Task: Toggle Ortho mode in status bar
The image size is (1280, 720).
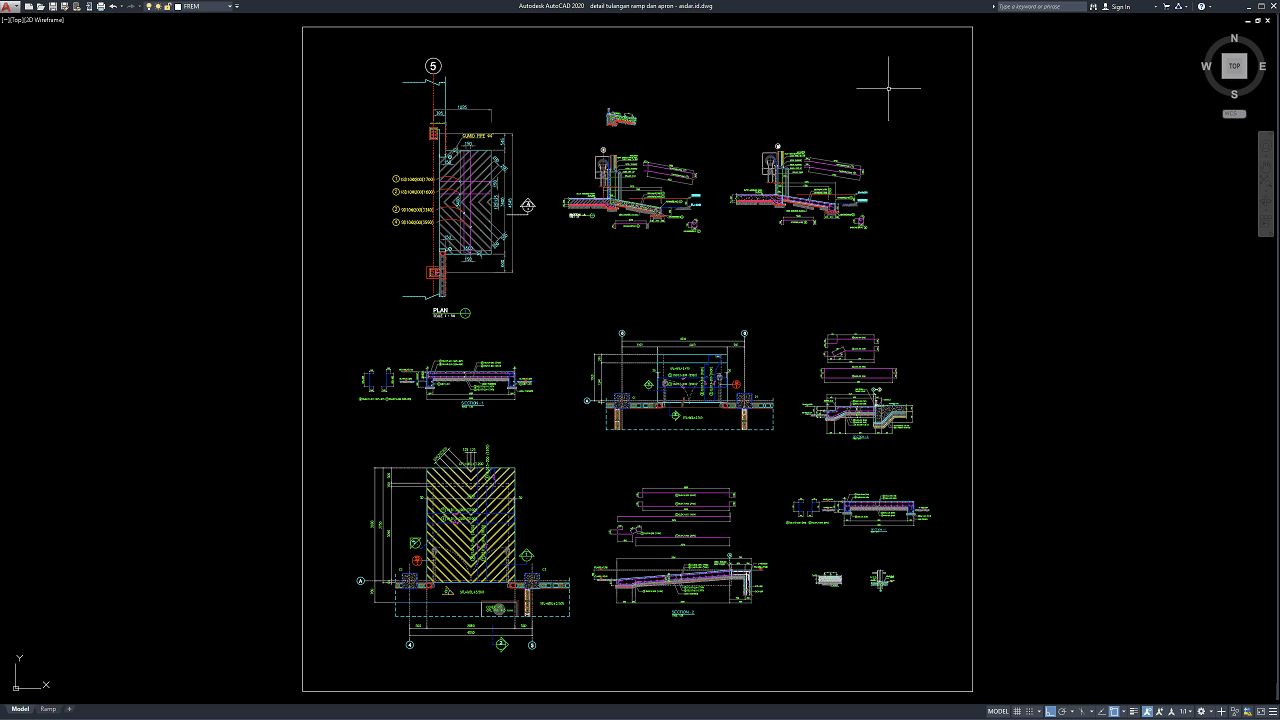Action: point(1050,711)
